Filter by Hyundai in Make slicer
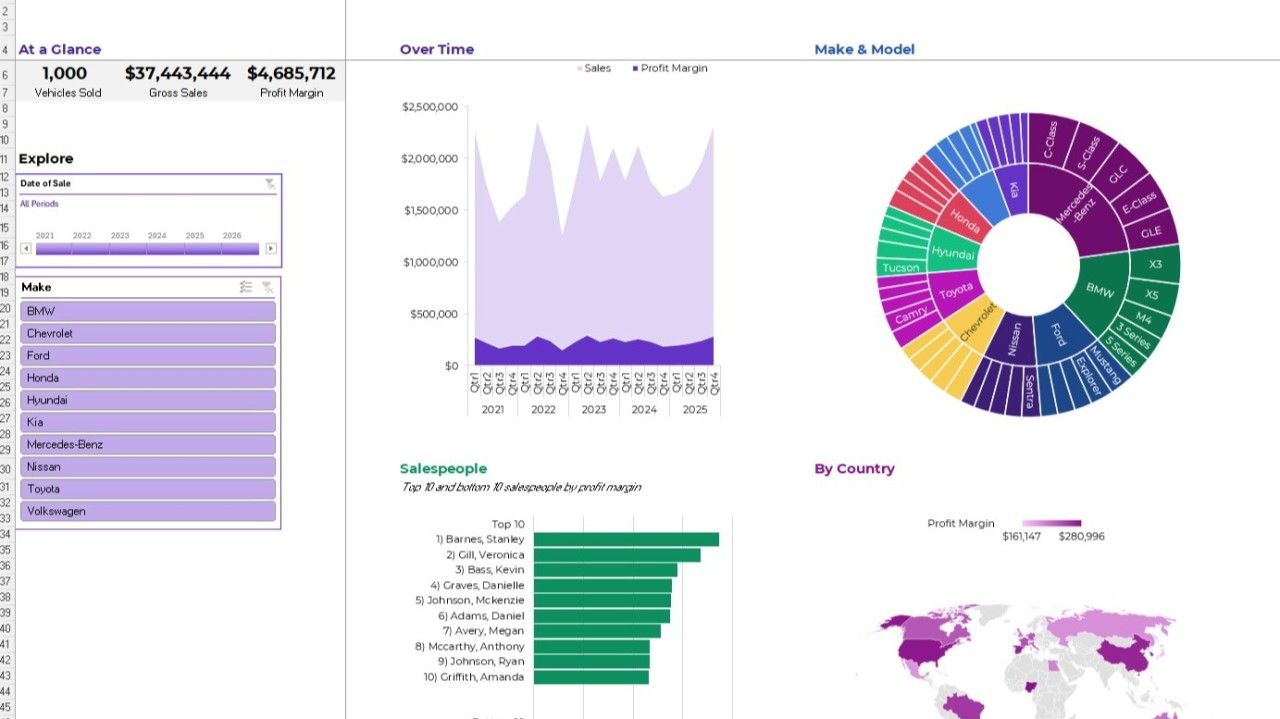 pyautogui.click(x=148, y=400)
